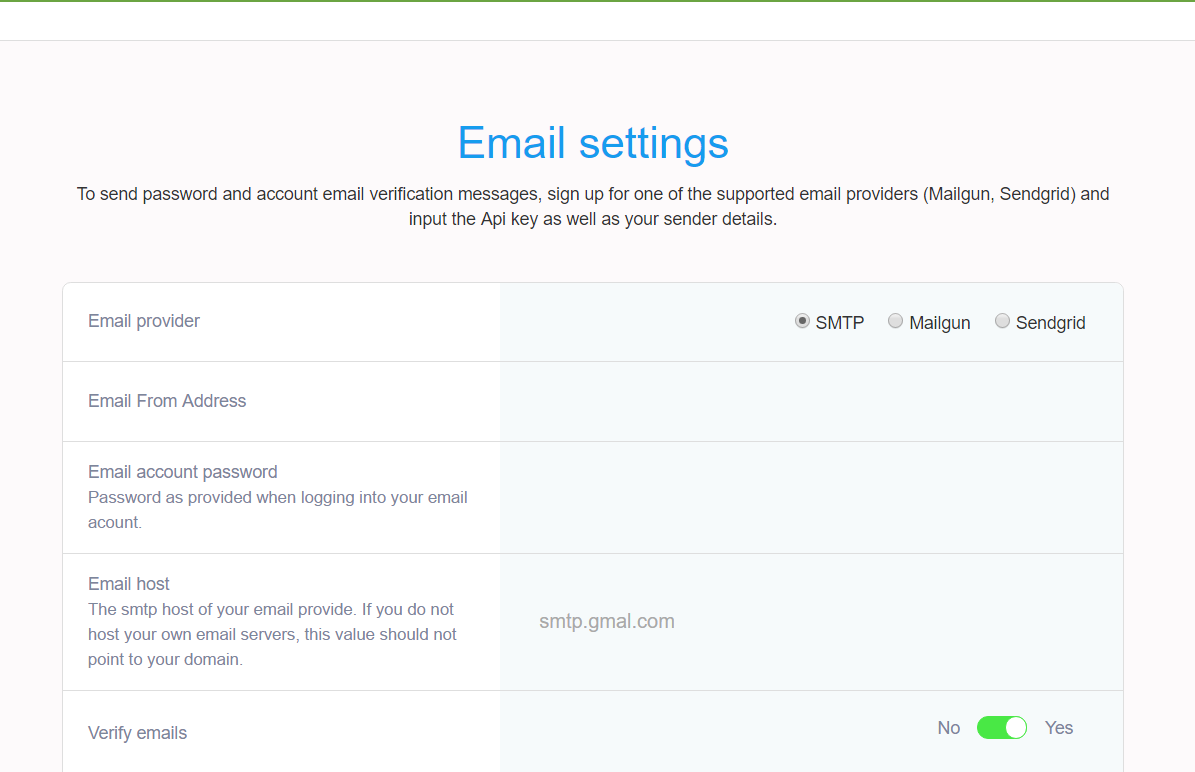This screenshot has width=1195, height=772.
Task: Select the SMTP email provider option
Action: (x=802, y=321)
